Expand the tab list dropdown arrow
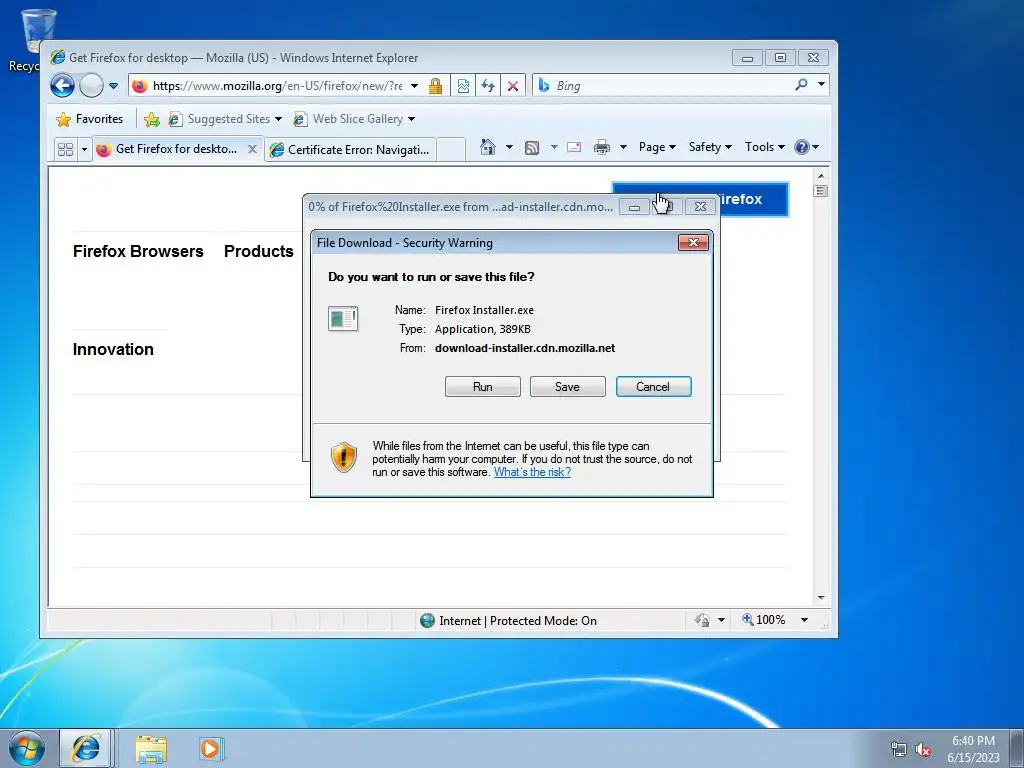Screen dimensions: 1024x768 pos(84,150)
